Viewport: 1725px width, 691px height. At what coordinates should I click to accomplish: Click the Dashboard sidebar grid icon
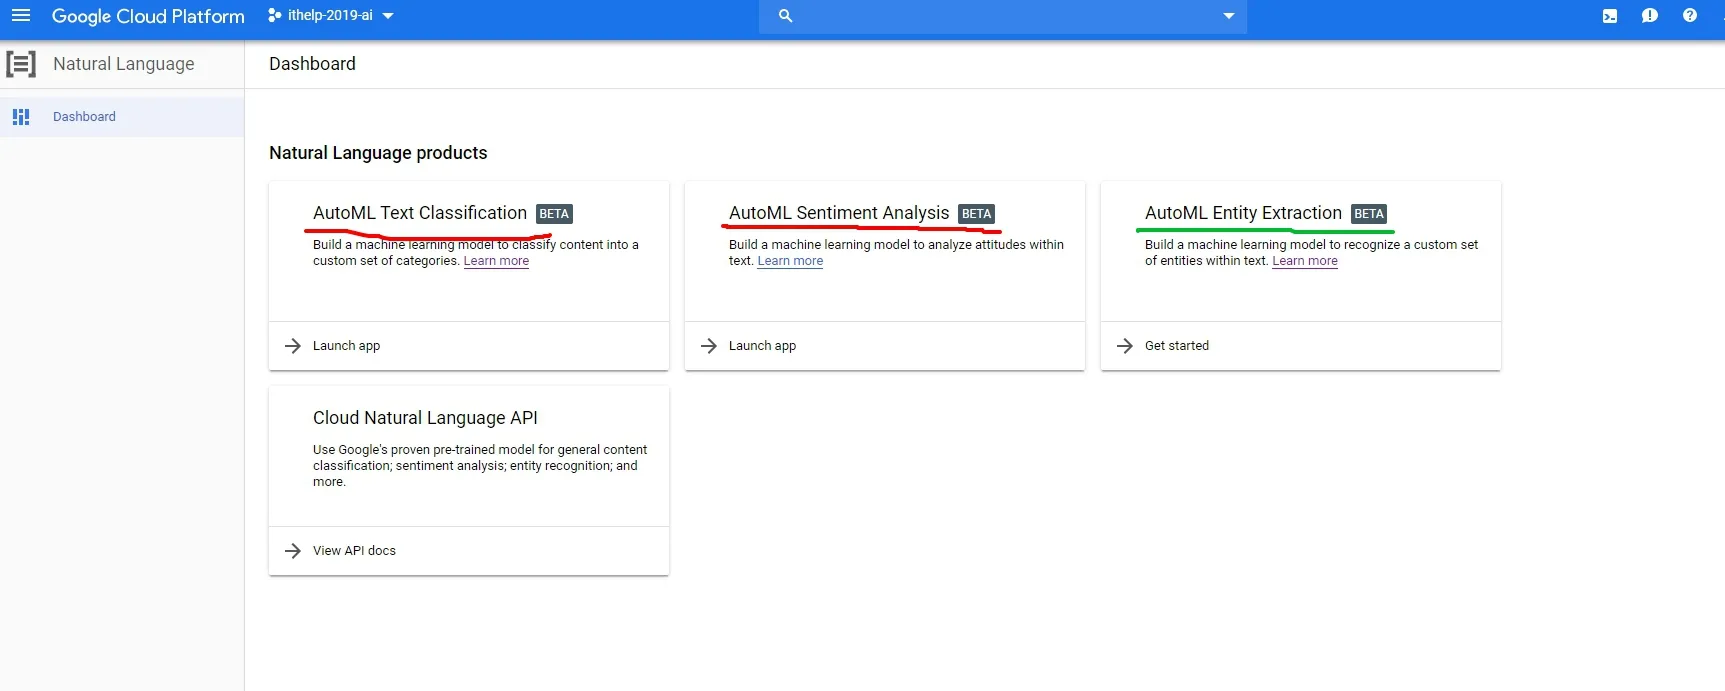click(x=21, y=117)
